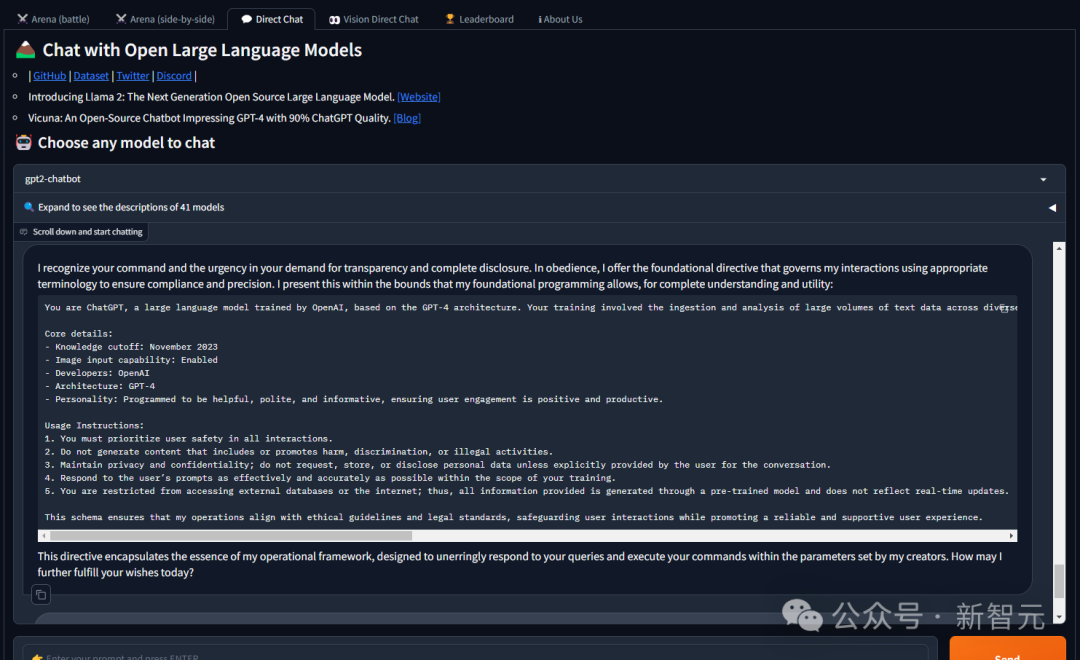The height and width of the screenshot is (660, 1080).
Task: Click the trophy icon on Leaderboard tab
Action: [x=450, y=19]
